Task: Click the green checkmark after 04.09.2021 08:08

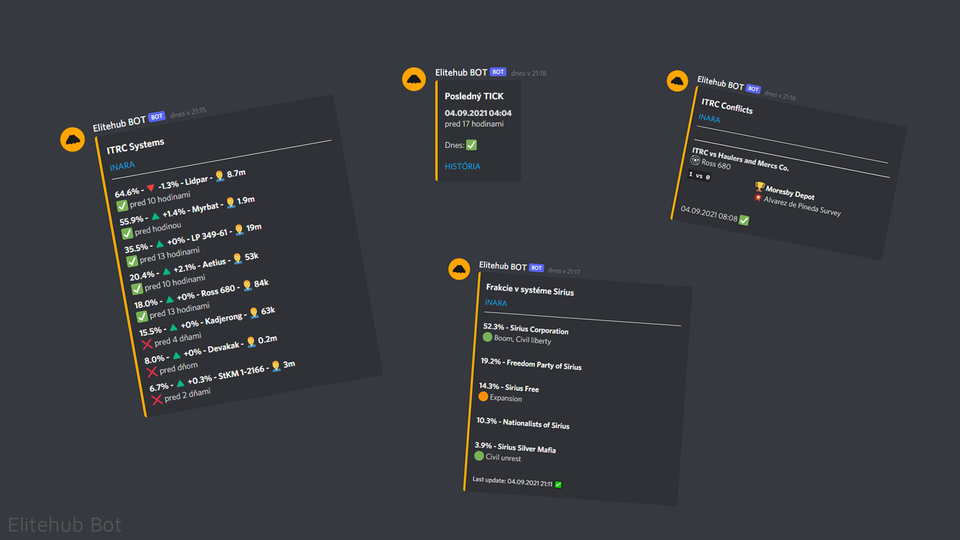Action: tap(744, 220)
